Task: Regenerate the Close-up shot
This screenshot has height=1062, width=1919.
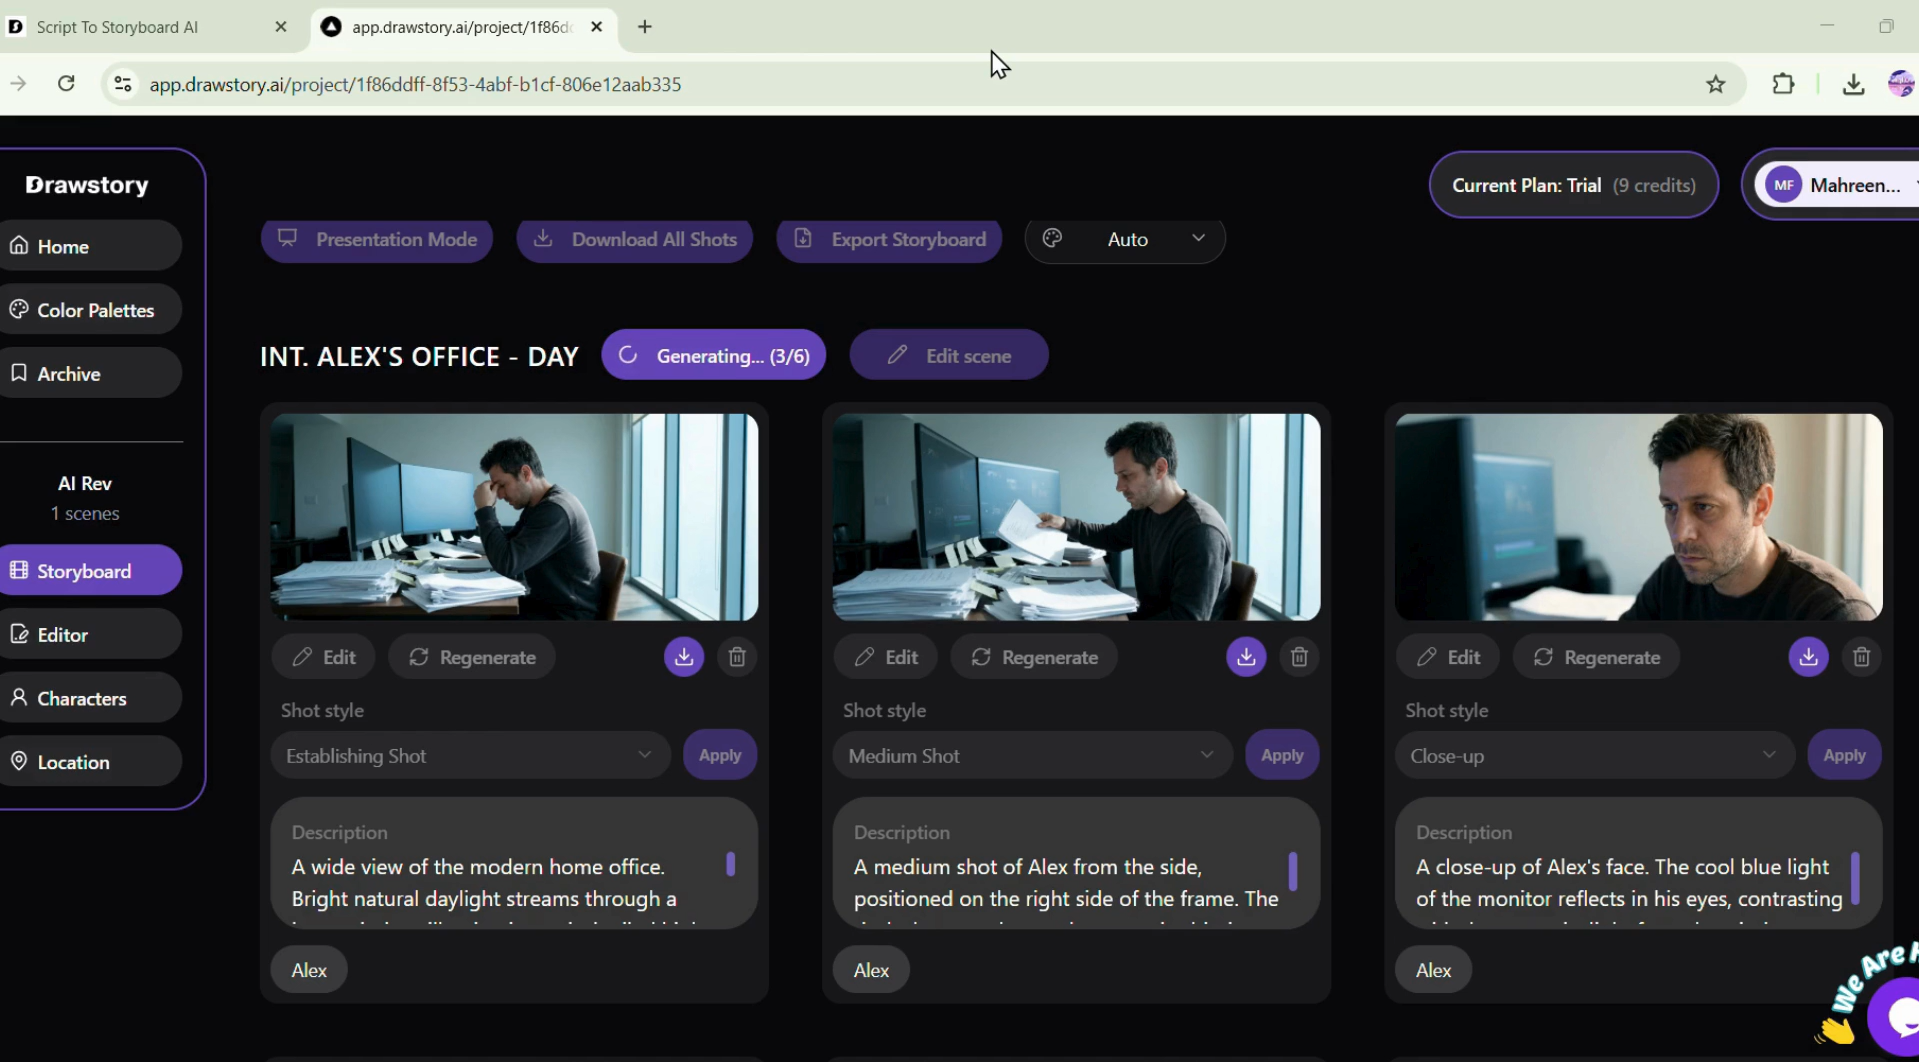Action: tap(1596, 657)
